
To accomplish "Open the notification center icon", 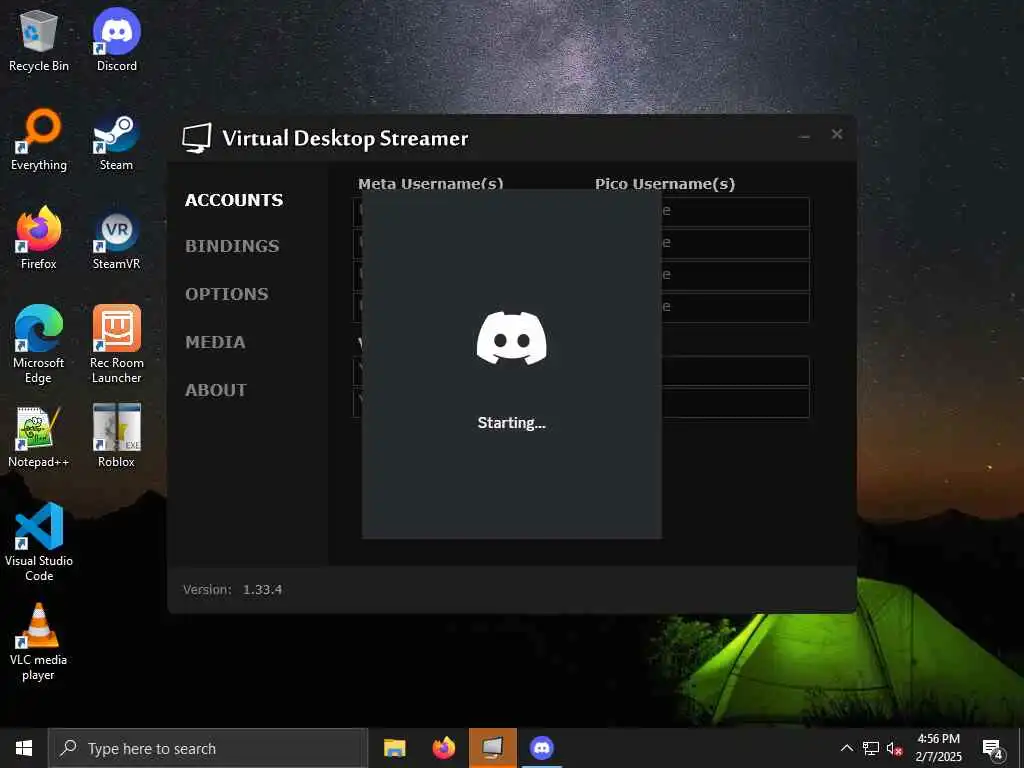I will pyautogui.click(x=993, y=749).
